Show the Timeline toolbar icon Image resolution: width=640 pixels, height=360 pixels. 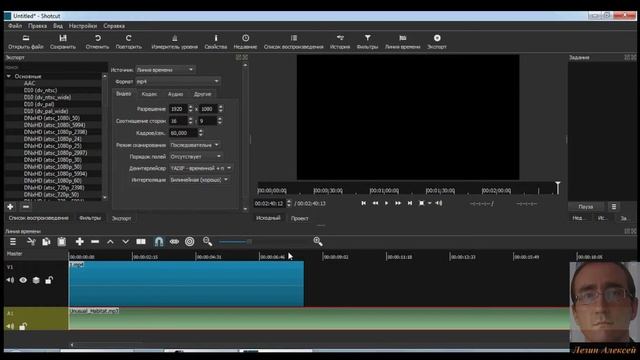pos(402,38)
